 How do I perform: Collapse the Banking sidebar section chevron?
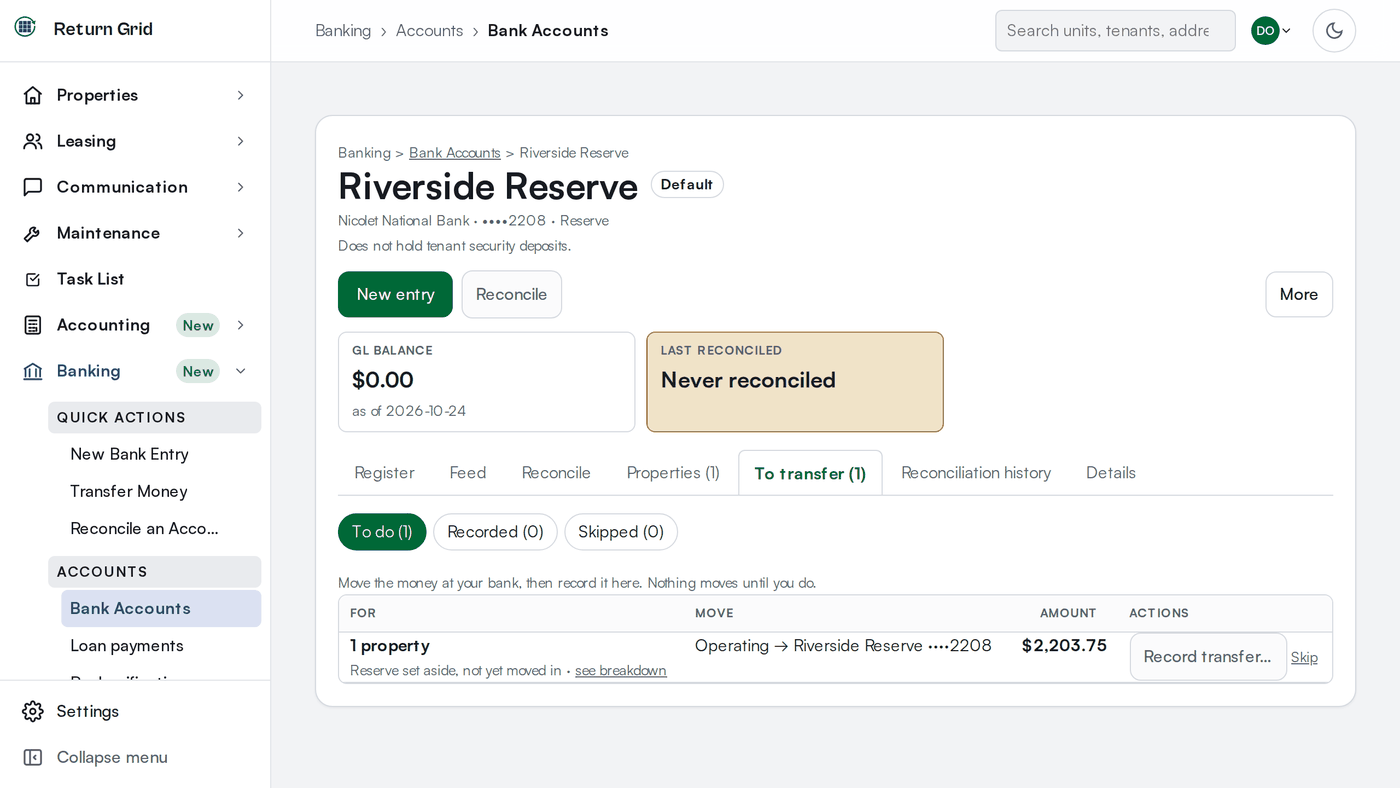(241, 371)
